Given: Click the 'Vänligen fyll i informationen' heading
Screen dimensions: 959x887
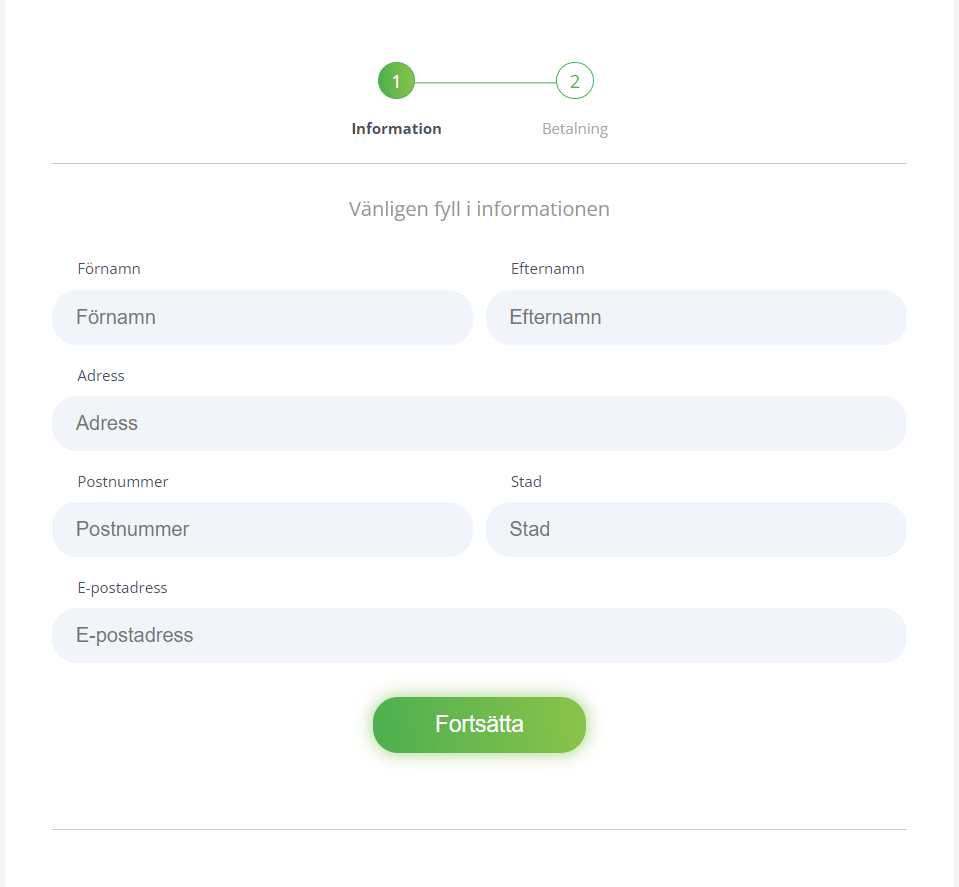Looking at the screenshot, I should tap(480, 209).
